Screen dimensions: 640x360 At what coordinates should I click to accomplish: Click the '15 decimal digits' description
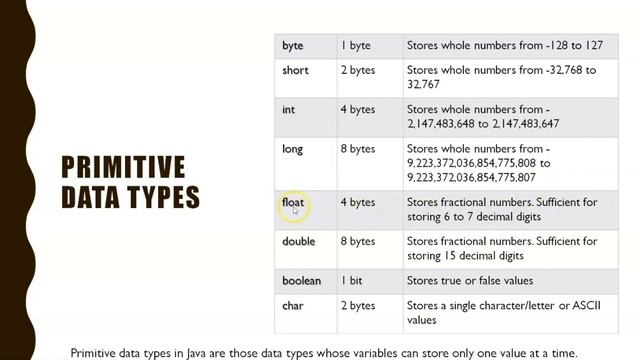pos(502,249)
